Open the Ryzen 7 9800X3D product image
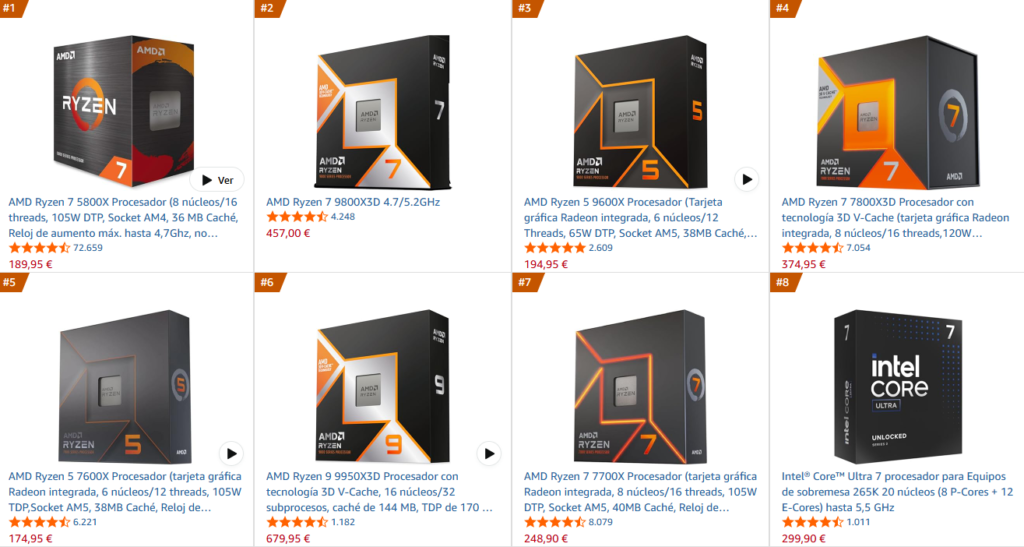1024x547 pixels. (383, 111)
